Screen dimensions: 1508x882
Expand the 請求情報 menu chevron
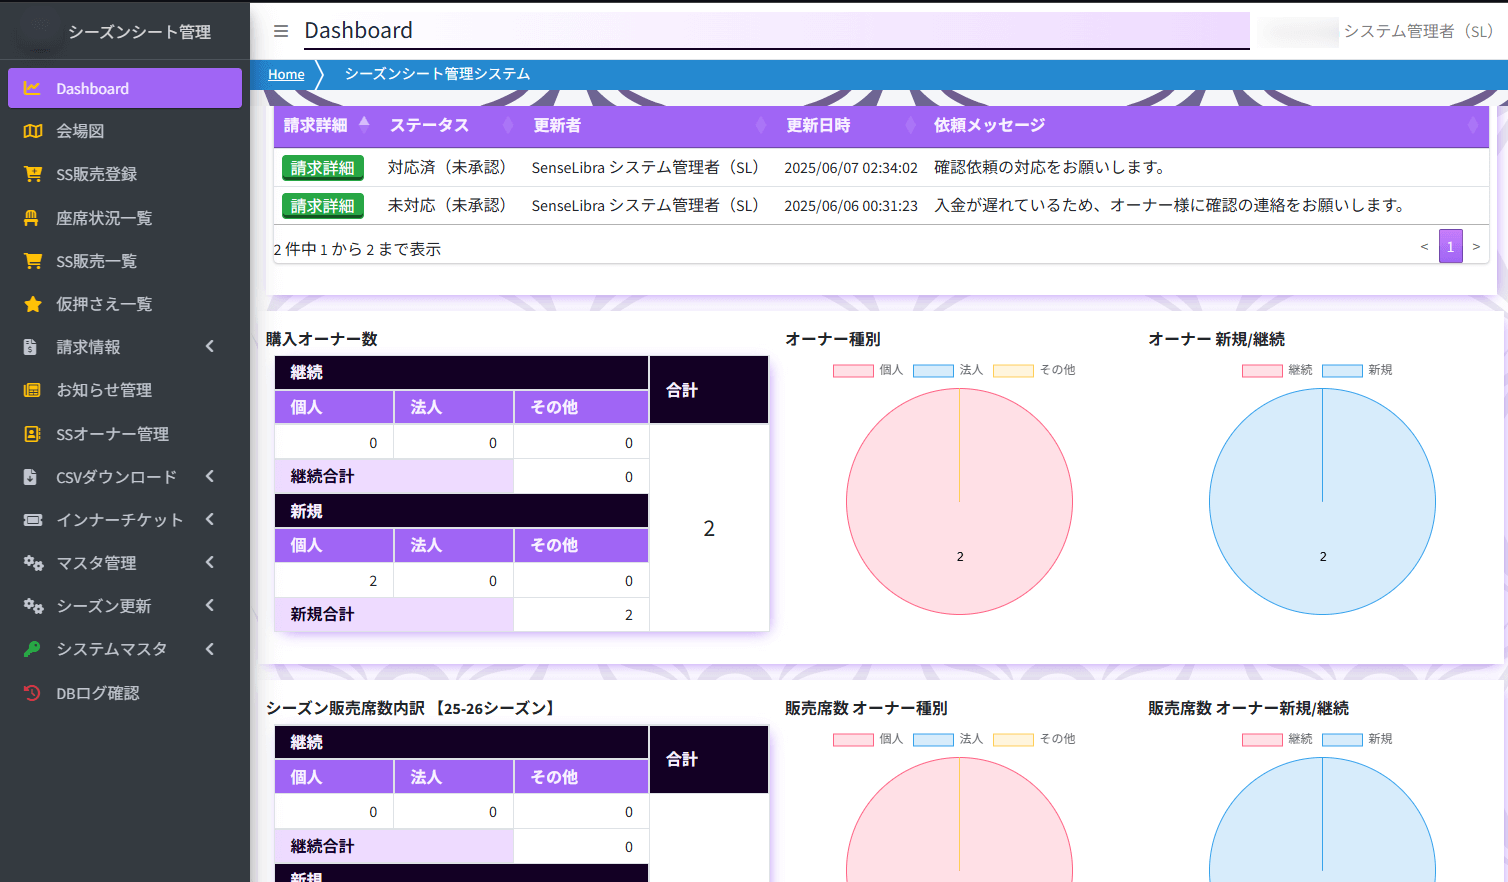coord(209,347)
